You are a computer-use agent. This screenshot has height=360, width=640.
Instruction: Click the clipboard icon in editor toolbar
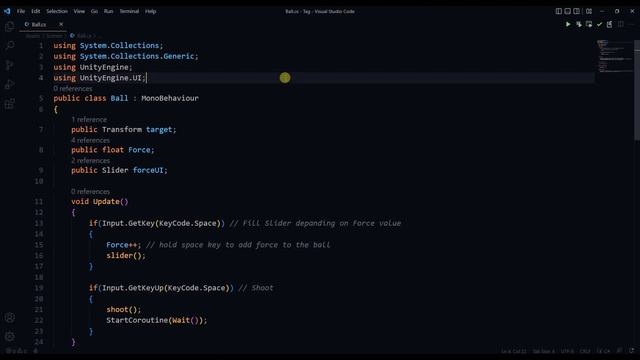tap(609, 24)
